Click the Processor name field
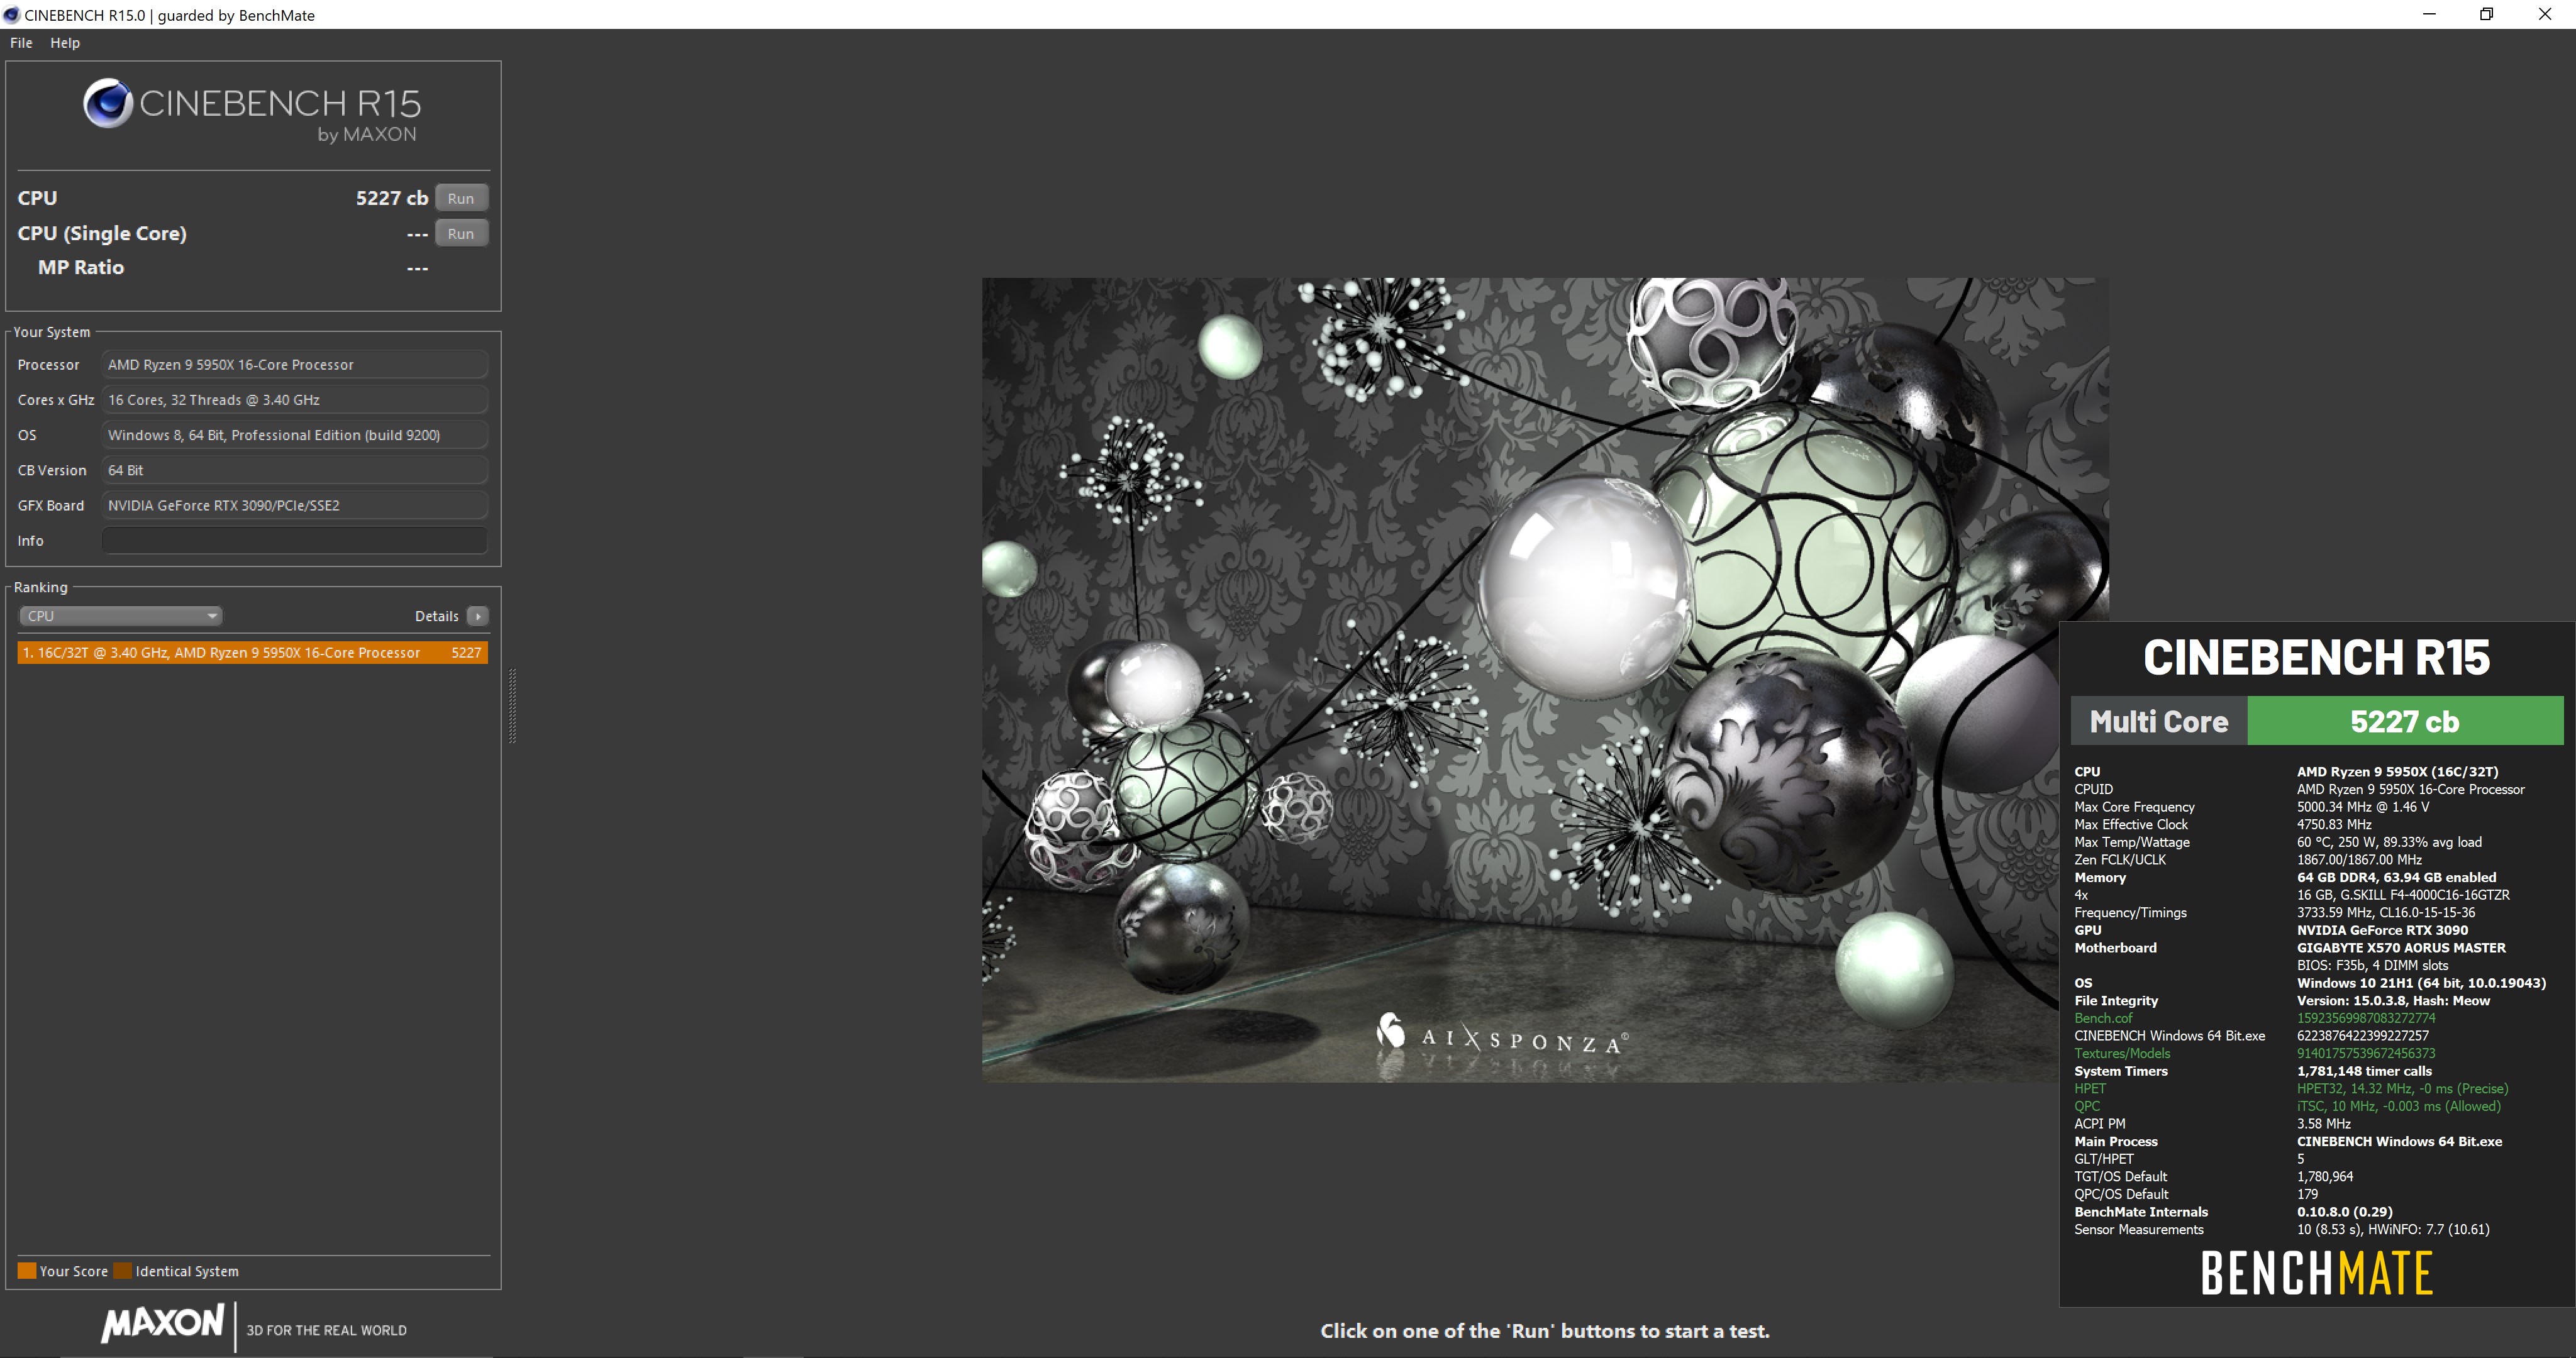 (294, 364)
